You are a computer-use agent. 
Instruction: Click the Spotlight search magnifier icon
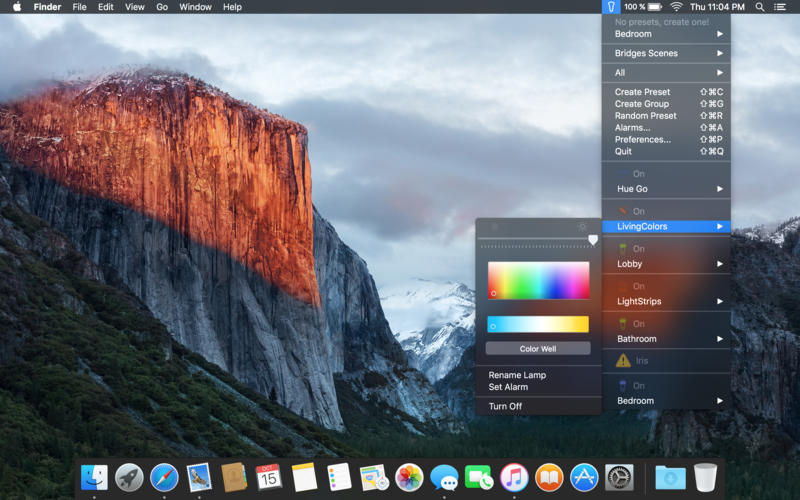coord(760,7)
